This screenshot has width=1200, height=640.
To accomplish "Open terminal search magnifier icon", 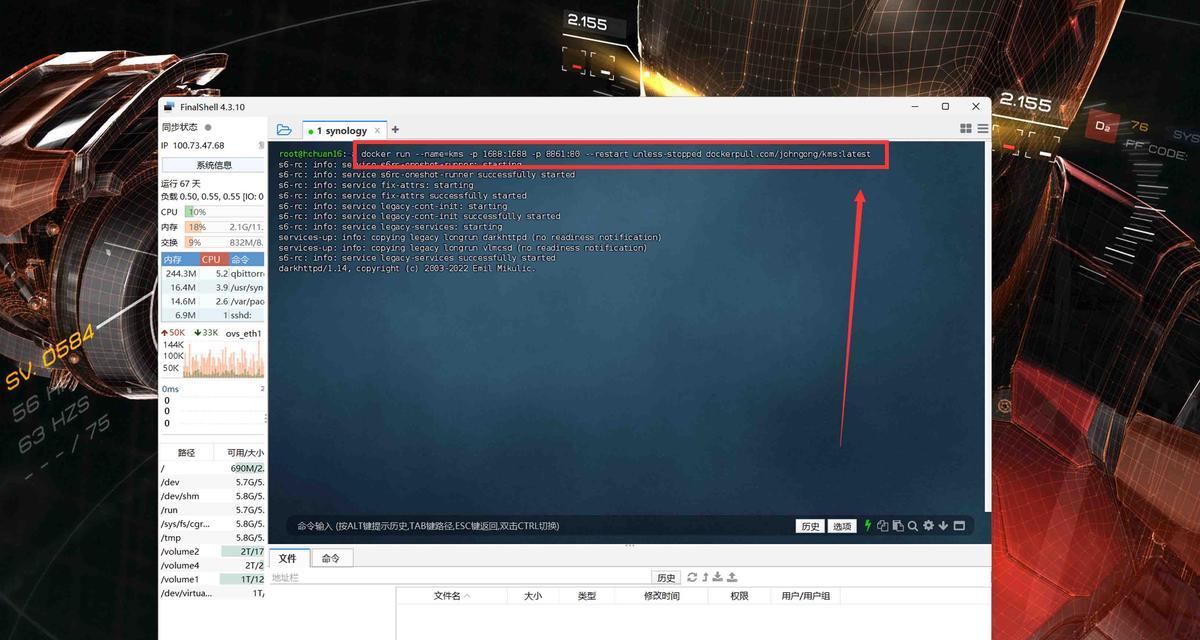I will 913,525.
